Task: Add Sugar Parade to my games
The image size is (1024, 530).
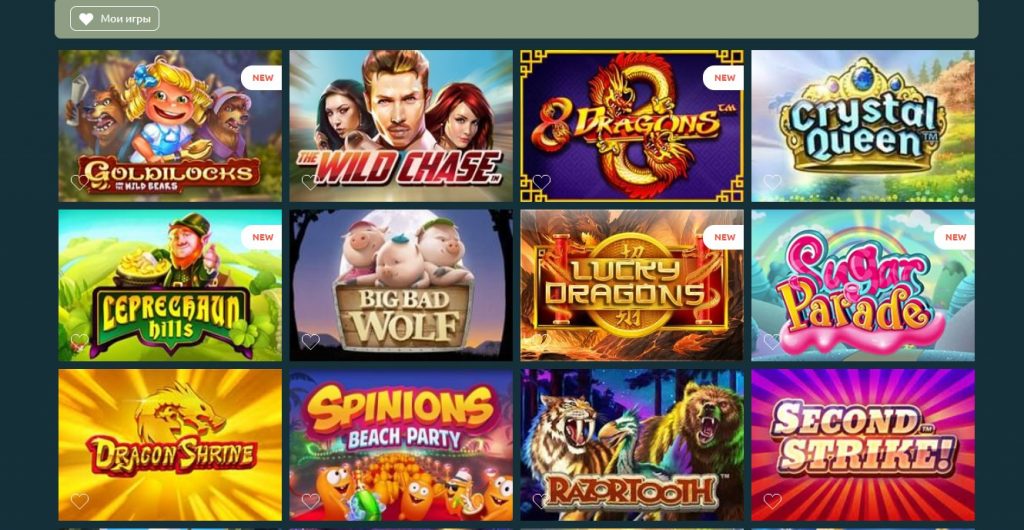Action: 773,341
